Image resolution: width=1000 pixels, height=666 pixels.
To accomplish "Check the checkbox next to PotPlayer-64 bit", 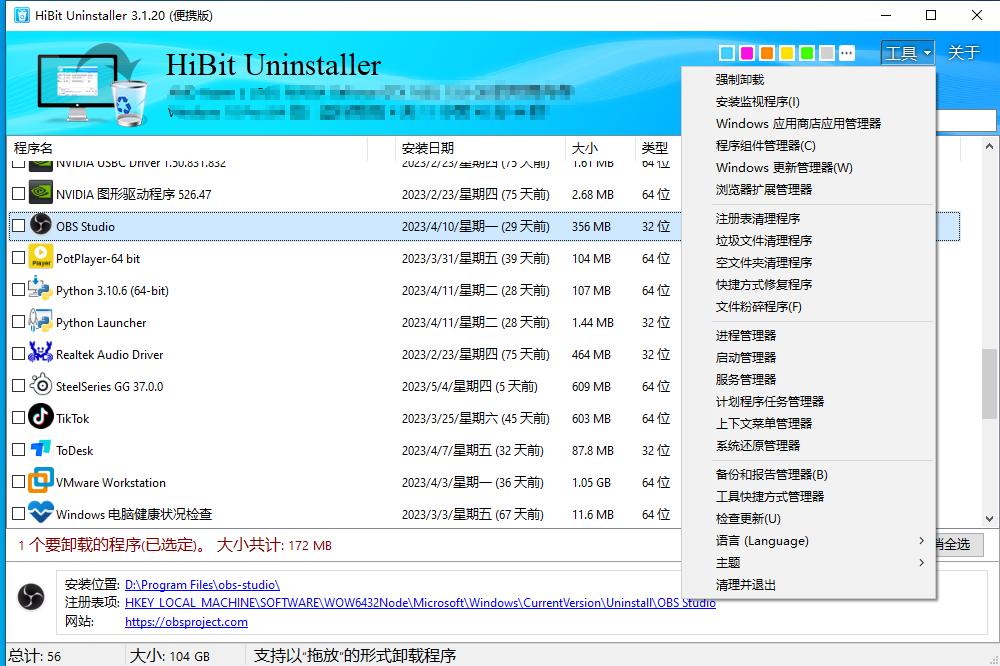I will 17,258.
